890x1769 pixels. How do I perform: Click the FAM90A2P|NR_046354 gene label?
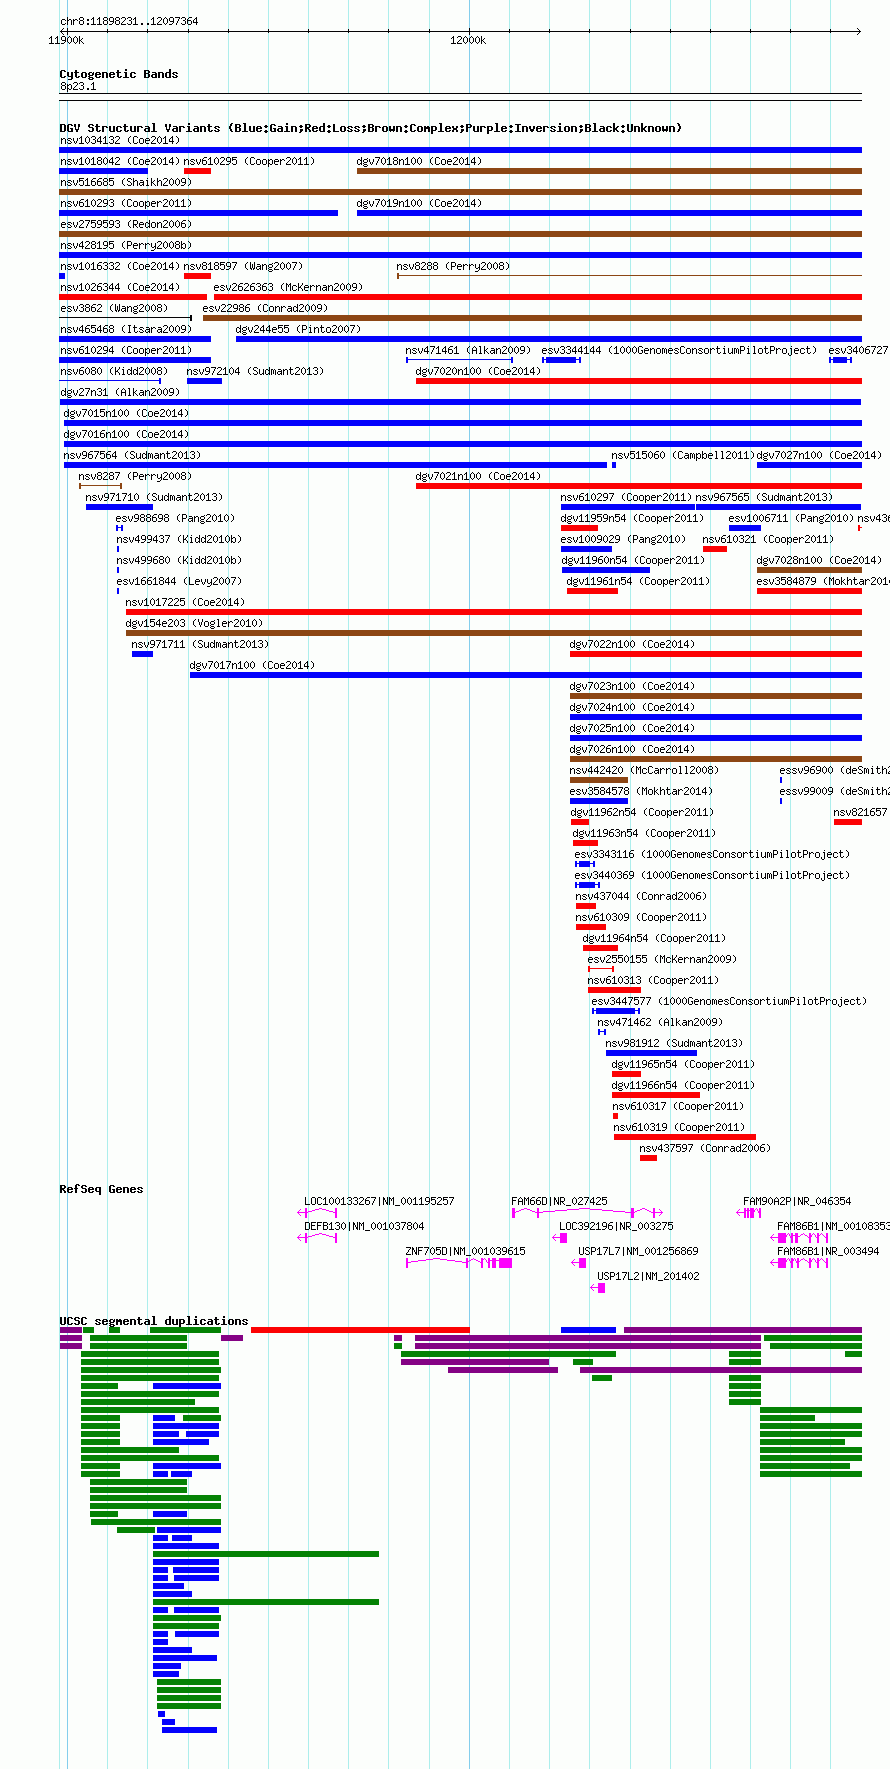(797, 1201)
